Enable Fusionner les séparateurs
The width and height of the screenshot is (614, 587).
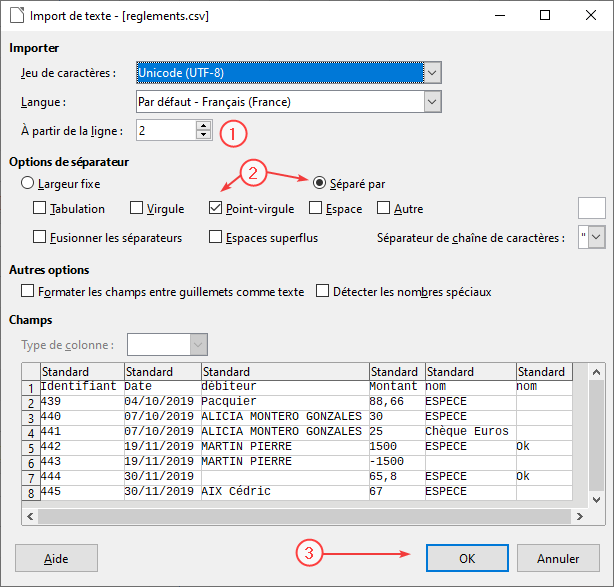click(40, 237)
